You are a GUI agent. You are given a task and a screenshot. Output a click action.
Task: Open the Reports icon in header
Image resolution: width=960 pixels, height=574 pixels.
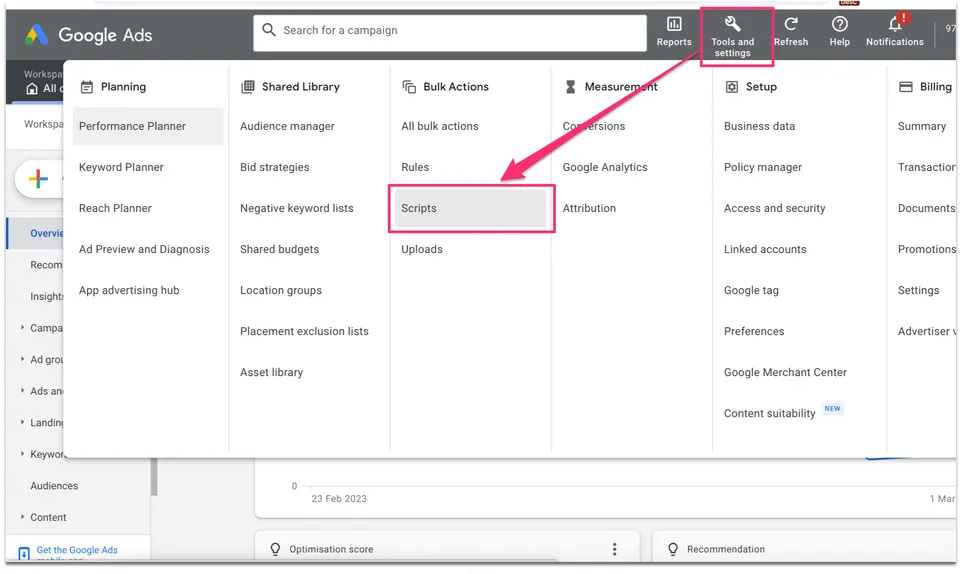click(674, 24)
